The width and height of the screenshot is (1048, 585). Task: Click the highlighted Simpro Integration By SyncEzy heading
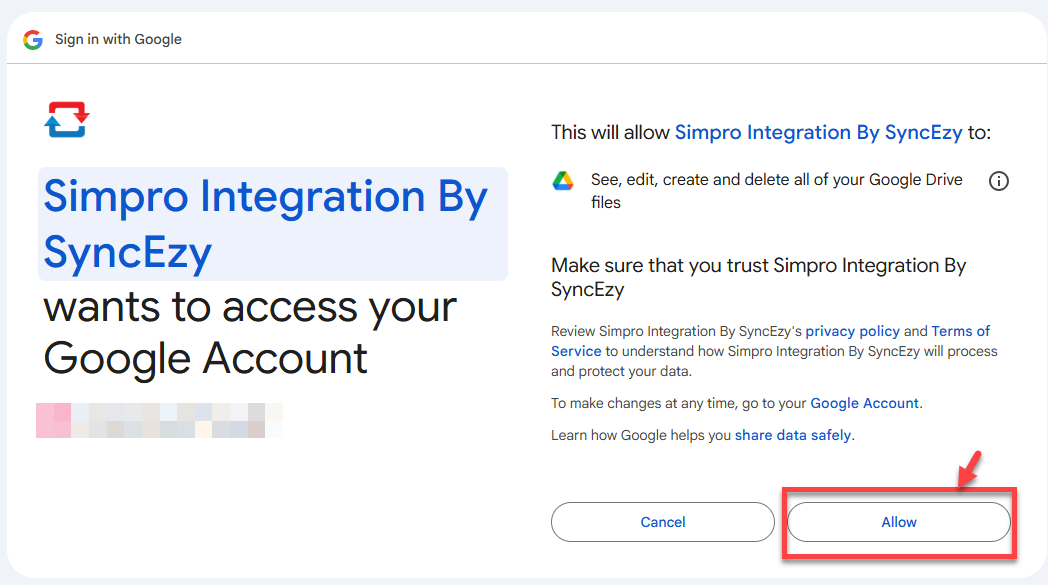273,224
